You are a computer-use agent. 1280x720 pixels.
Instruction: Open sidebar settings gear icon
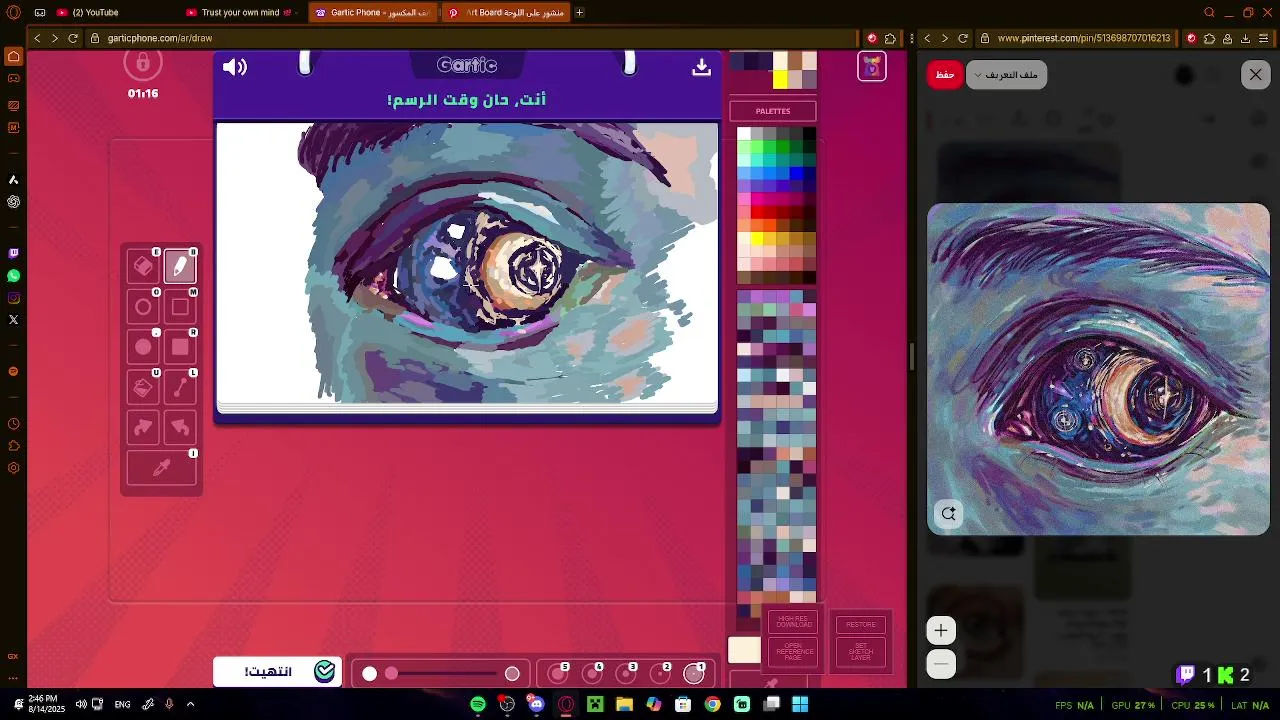point(13,468)
